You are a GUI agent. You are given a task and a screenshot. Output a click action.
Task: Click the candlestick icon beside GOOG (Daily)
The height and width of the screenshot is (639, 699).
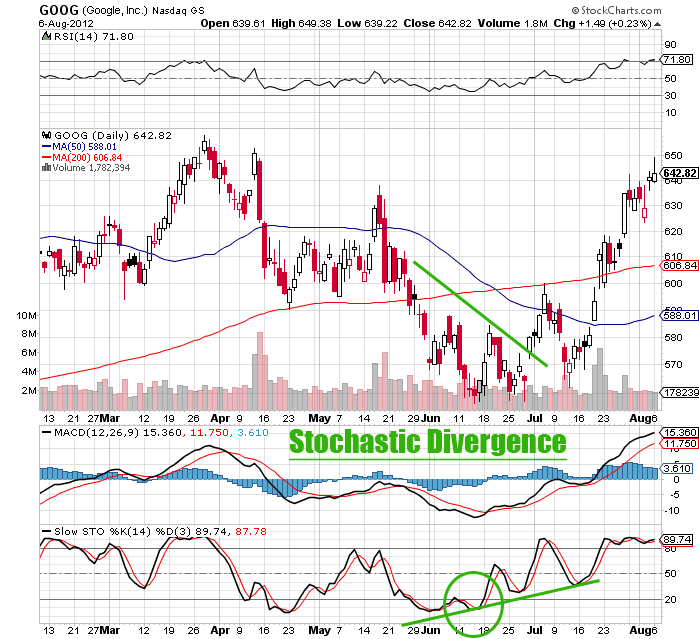pos(46,135)
